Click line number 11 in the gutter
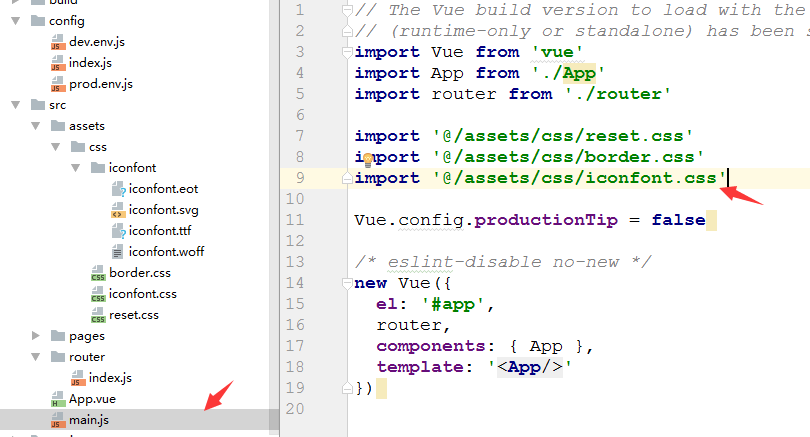Screen dimensions: 810x437 pos(294,199)
